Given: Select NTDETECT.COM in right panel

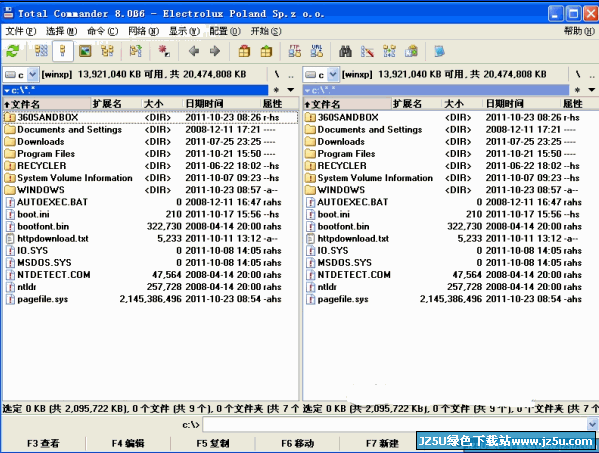Looking at the screenshot, I should [x=451, y=275].
